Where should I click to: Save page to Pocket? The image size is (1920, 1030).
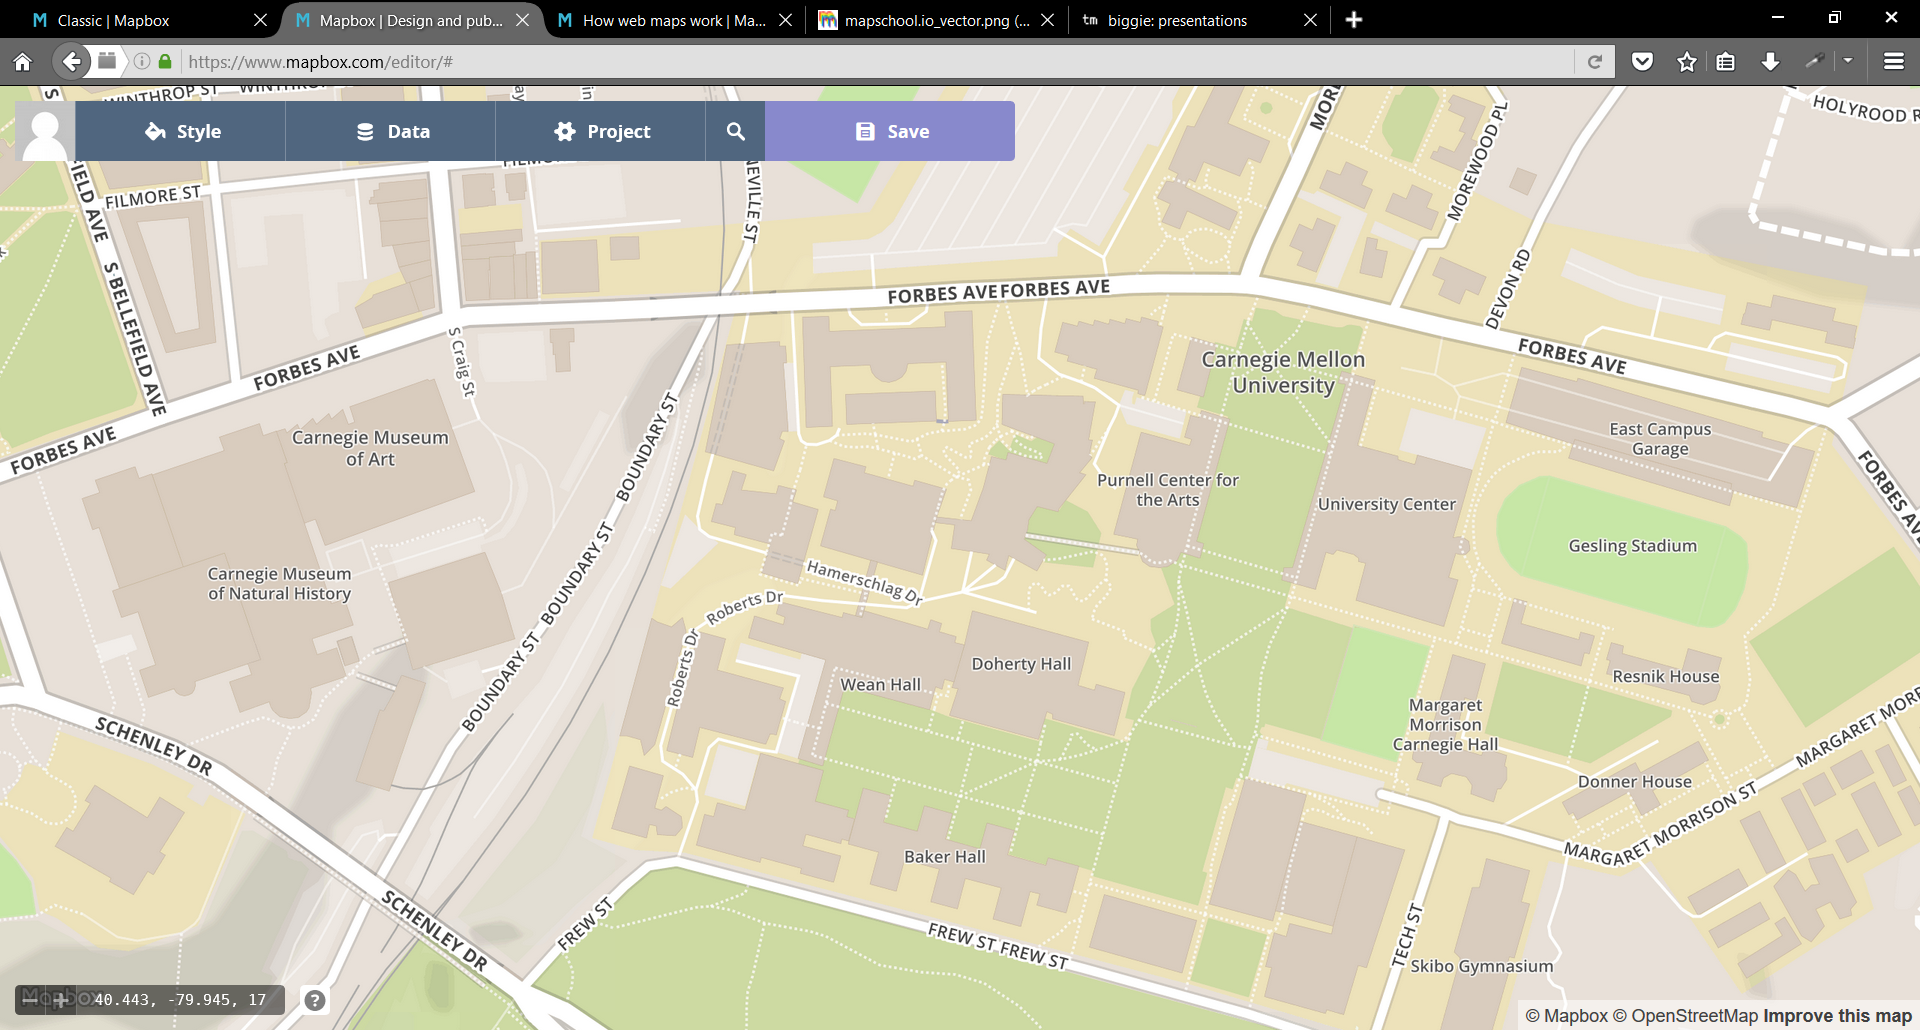1642,62
